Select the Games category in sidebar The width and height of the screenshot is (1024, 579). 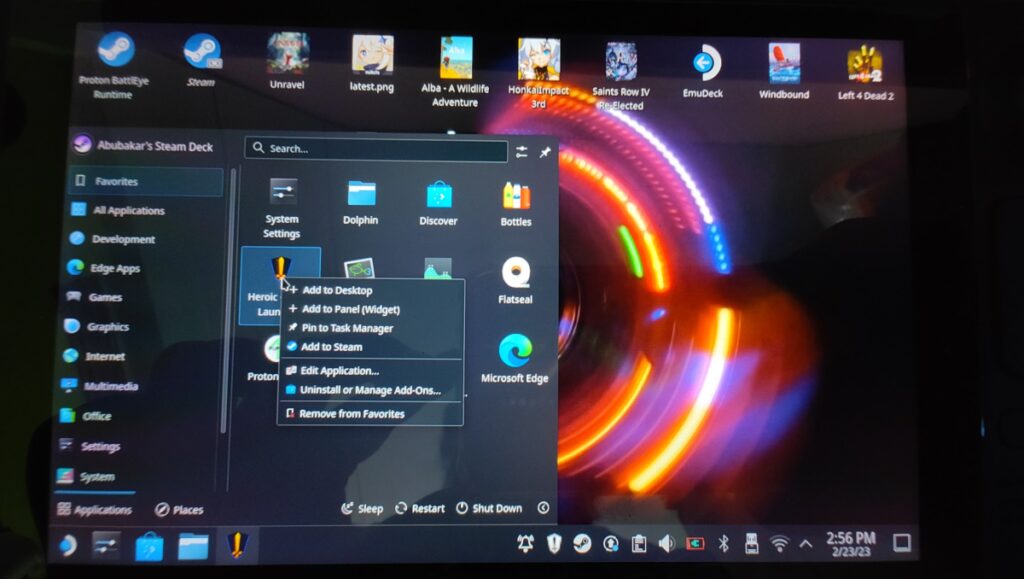(x=105, y=297)
